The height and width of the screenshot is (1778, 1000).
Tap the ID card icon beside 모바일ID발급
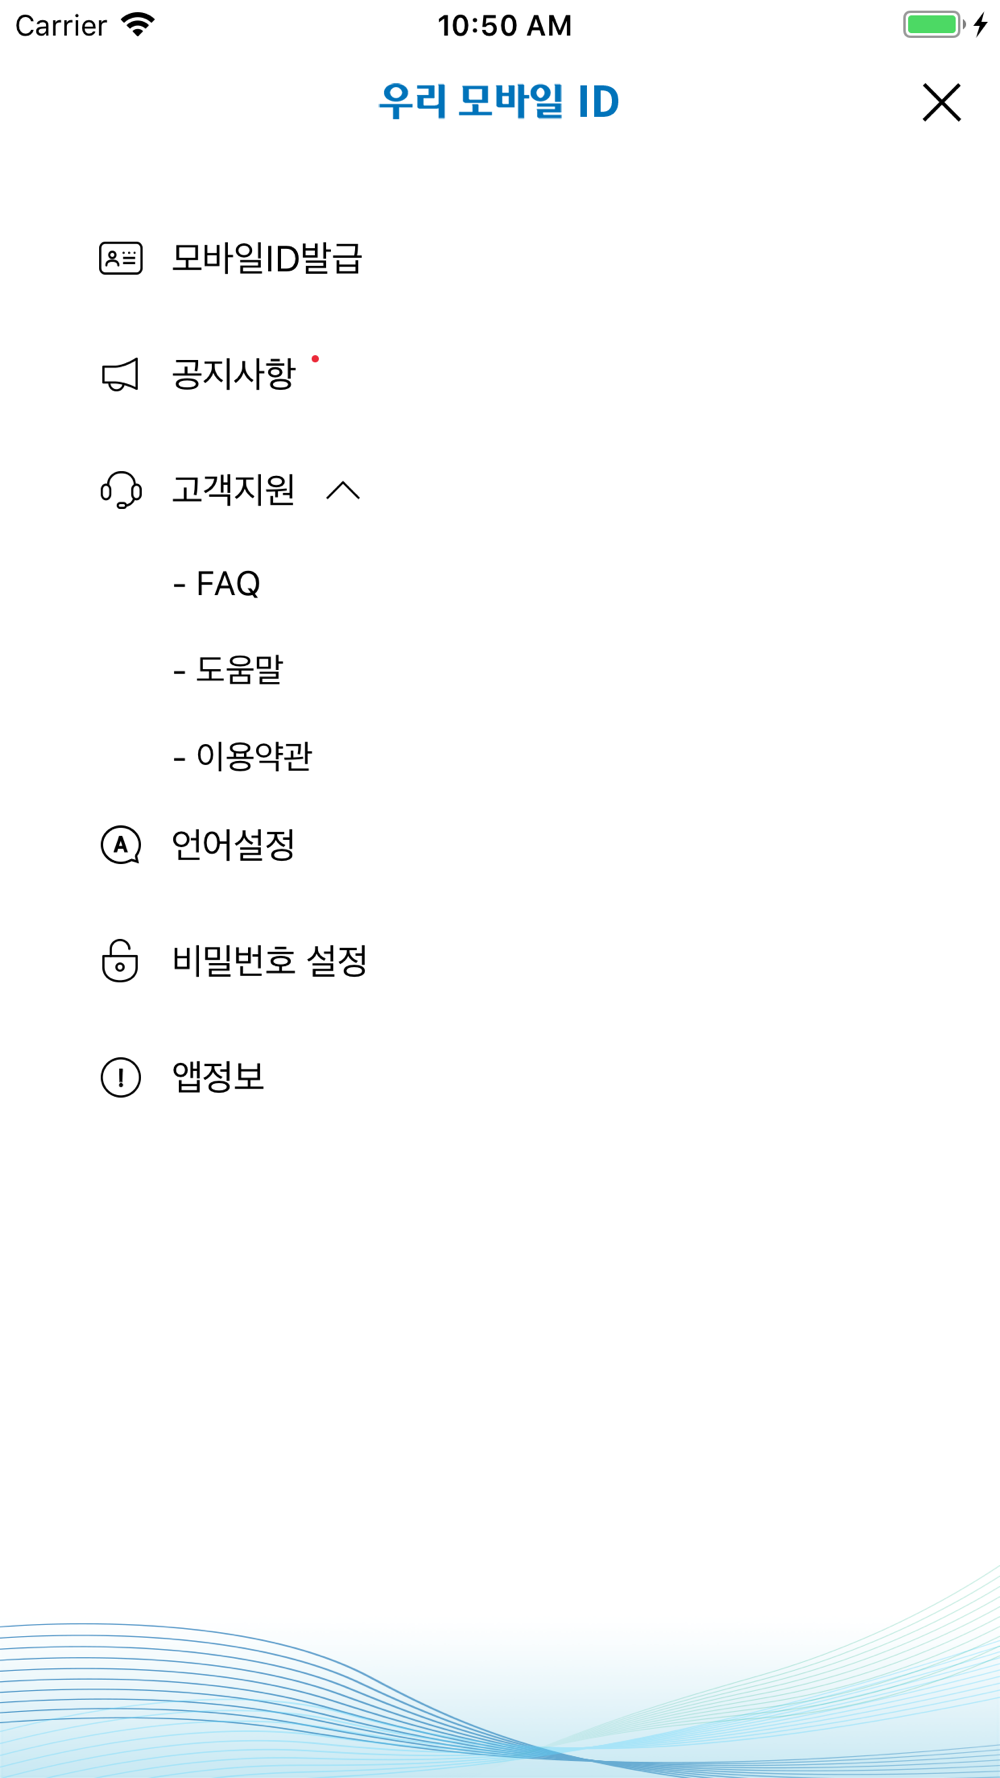[120, 259]
